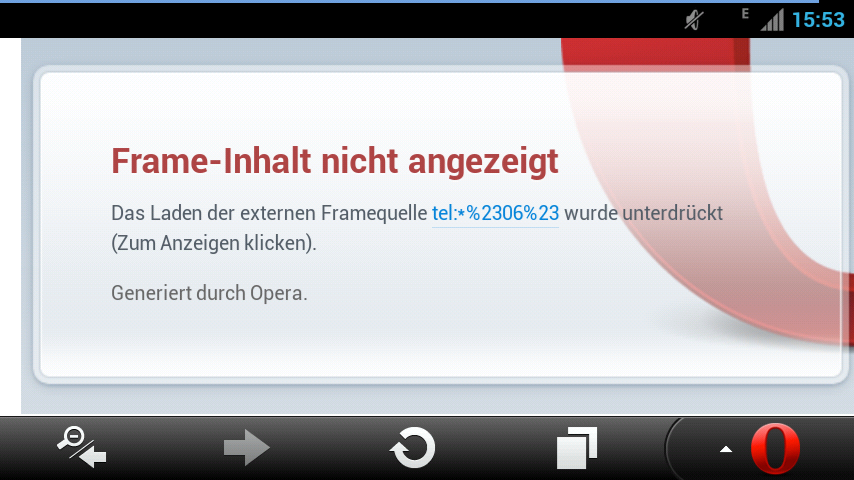Expand the small arrow beside Opera logo
Screen dimensions: 854x480
[725, 449]
